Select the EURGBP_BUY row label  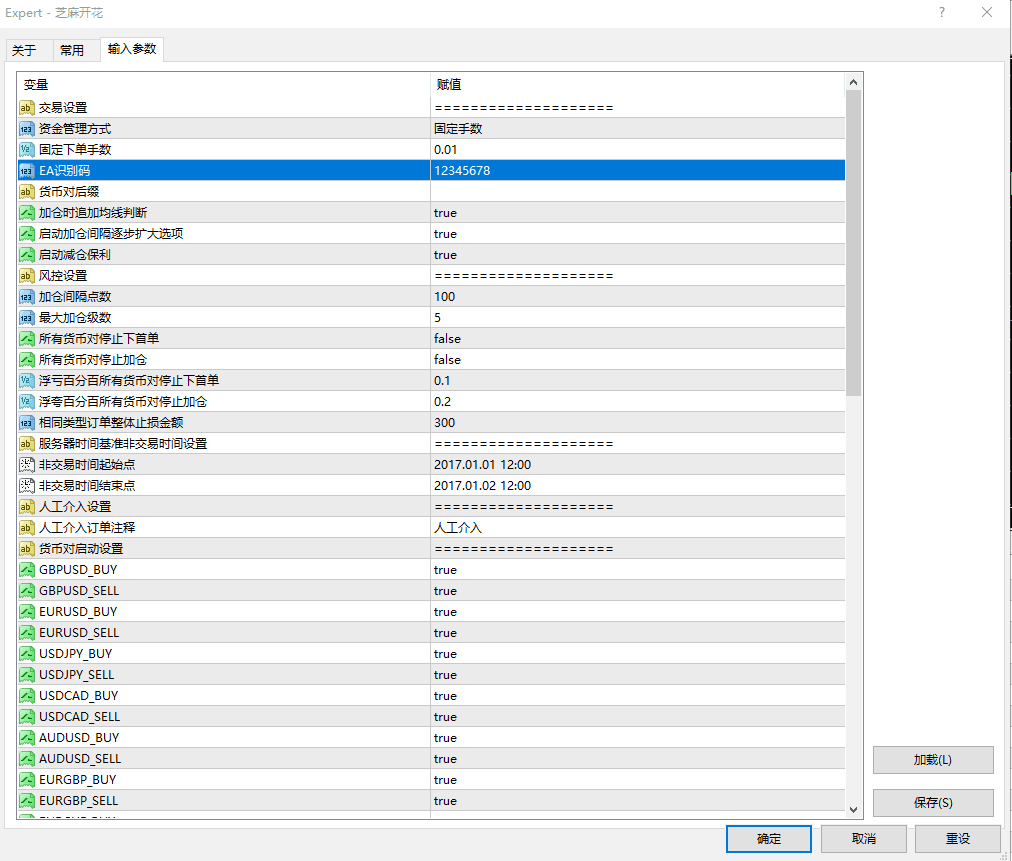click(x=77, y=780)
